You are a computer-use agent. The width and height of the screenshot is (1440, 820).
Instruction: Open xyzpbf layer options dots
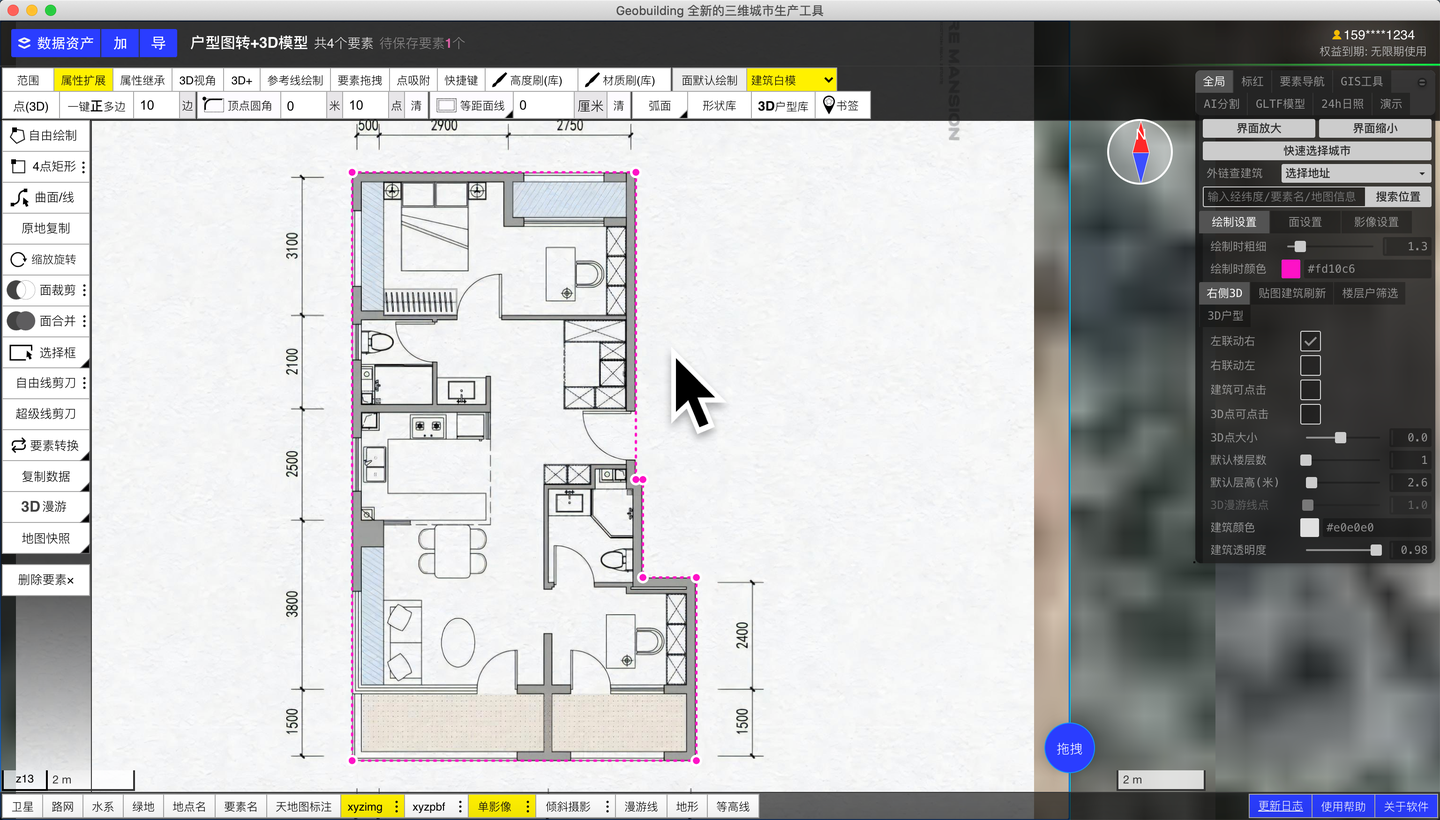pos(460,806)
